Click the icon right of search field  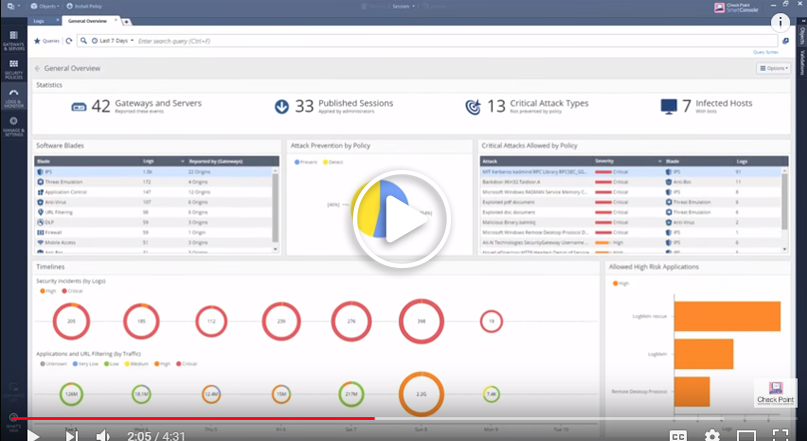coord(785,41)
